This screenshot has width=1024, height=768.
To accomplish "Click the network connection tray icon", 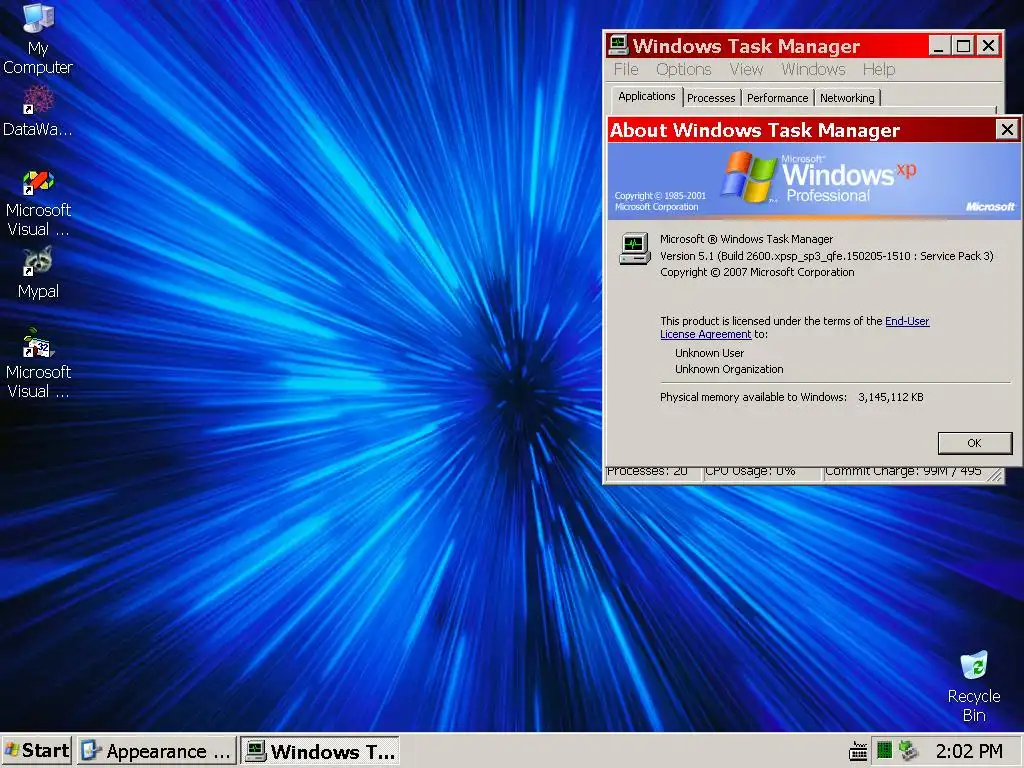I will (908, 750).
